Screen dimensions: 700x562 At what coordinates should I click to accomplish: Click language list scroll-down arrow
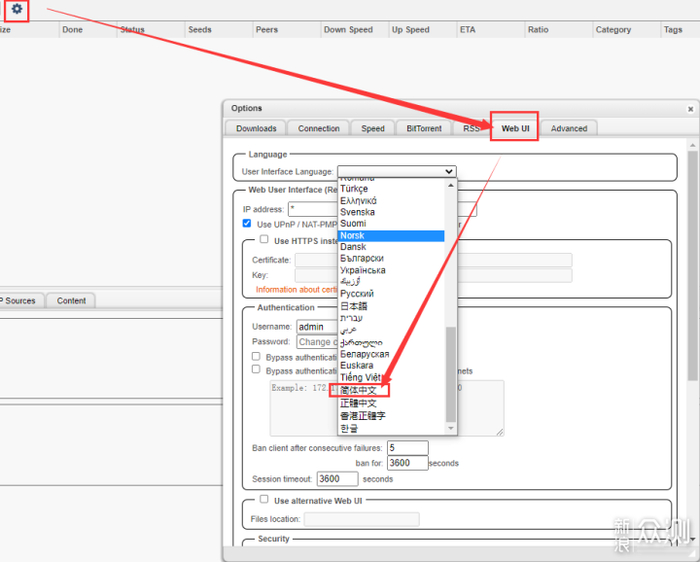(451, 429)
